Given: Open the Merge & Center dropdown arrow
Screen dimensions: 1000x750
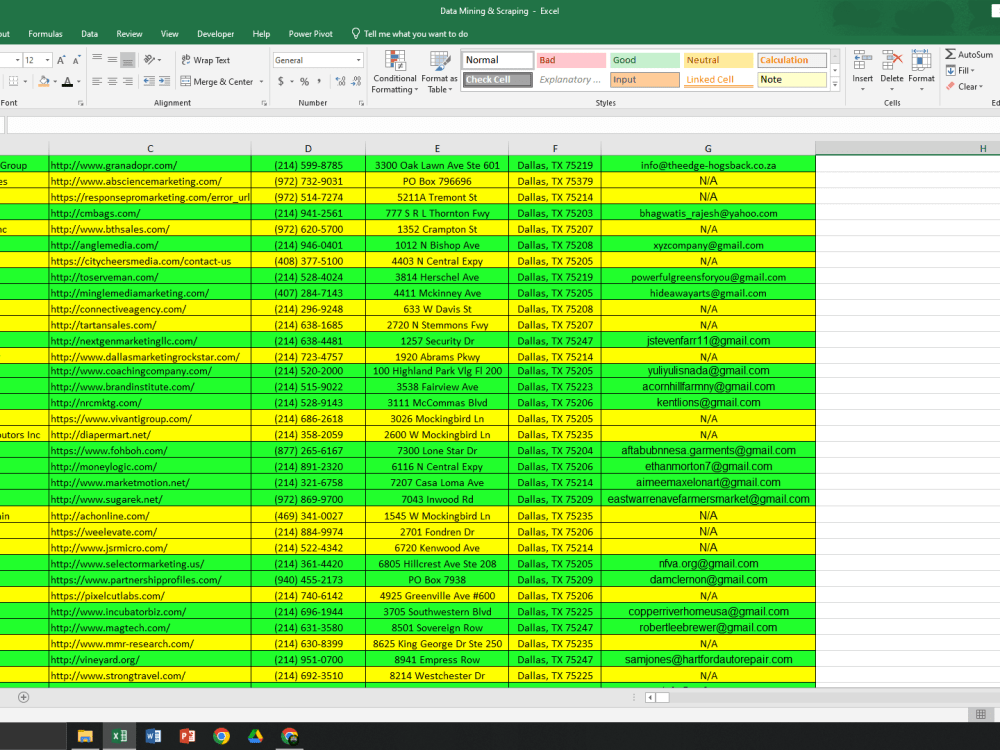Looking at the screenshot, I should pyautogui.click(x=261, y=82).
